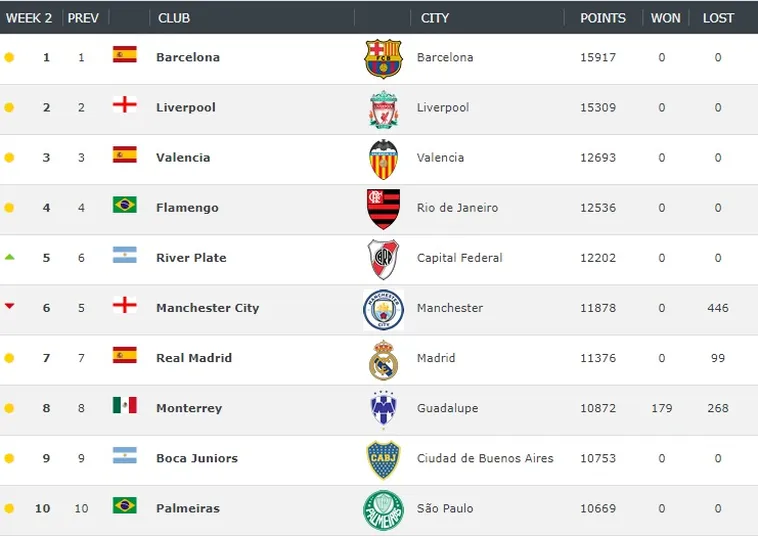
Task: Select the Palmeiras club name link
Action: [187, 508]
